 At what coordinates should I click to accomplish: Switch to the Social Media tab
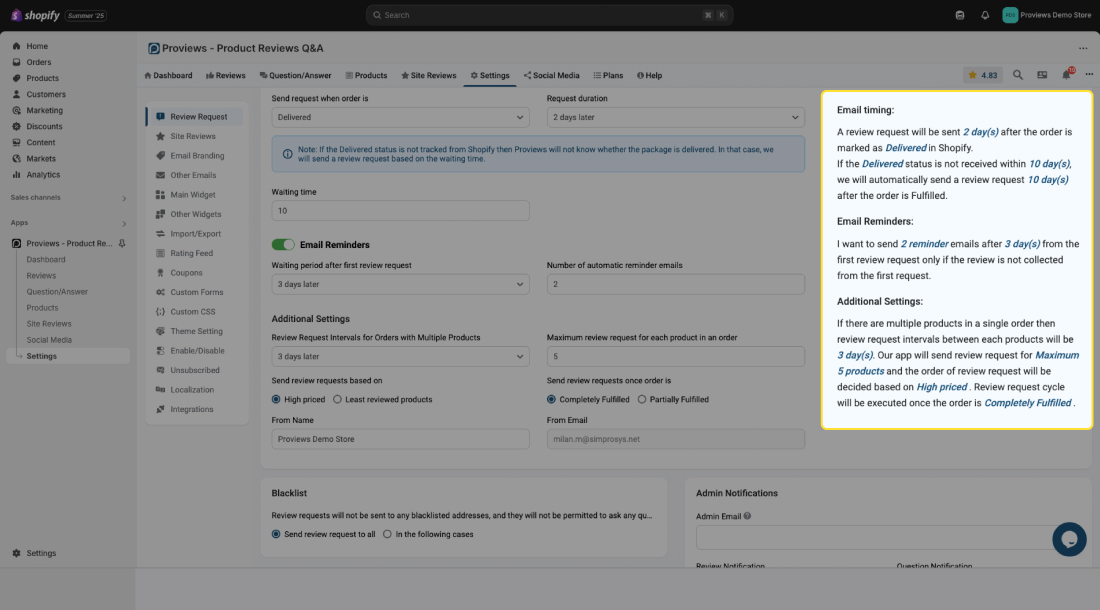551,76
